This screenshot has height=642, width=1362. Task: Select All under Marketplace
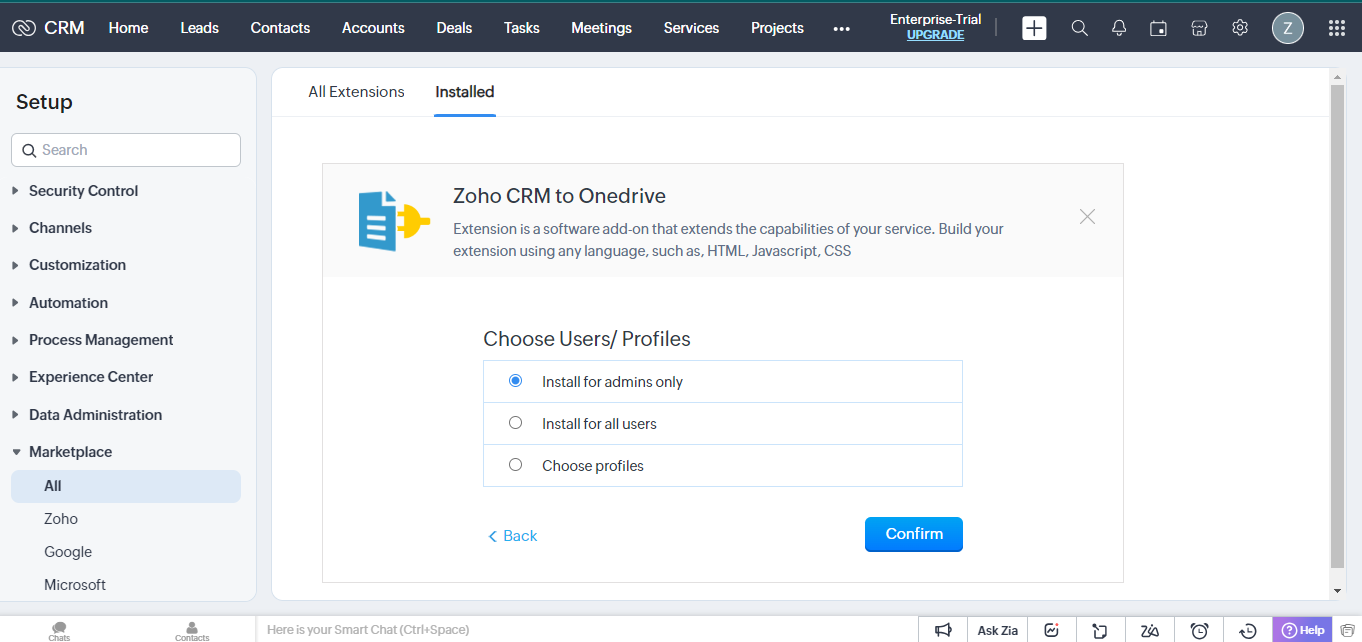point(126,486)
